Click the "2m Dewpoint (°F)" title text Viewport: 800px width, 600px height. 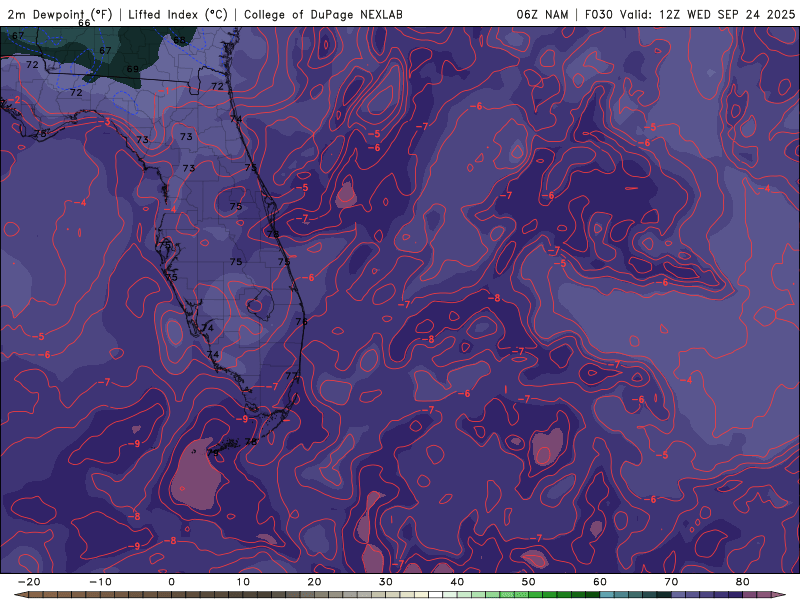pyautogui.click(x=60, y=14)
